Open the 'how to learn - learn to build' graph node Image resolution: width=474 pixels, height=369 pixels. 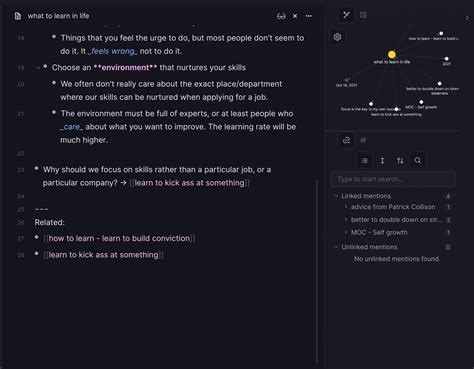click(441, 33)
